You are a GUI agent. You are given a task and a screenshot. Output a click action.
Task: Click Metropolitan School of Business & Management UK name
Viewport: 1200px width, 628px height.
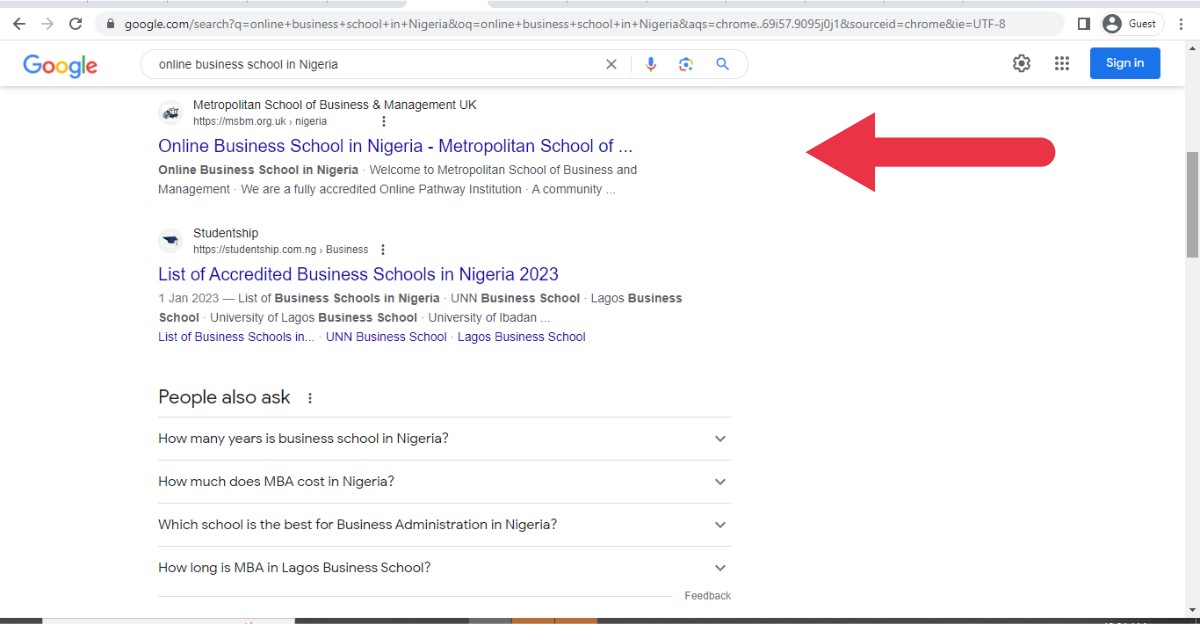pos(335,105)
